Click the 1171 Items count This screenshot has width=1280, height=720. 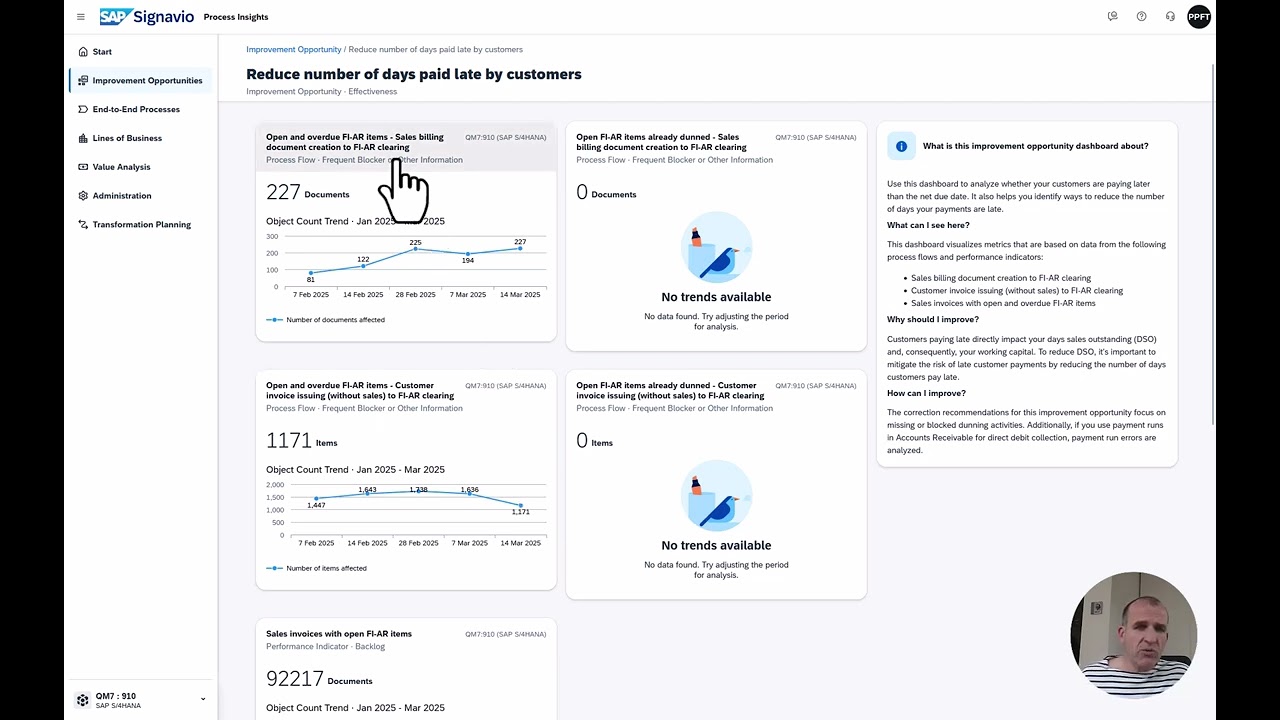301,440
